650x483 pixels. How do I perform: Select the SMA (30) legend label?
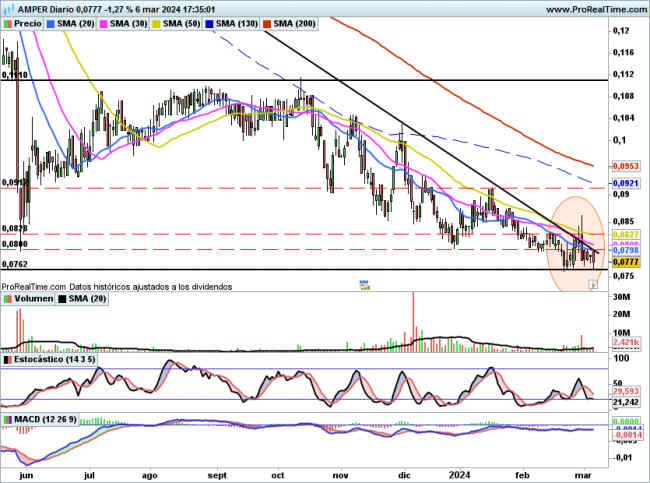pos(129,24)
